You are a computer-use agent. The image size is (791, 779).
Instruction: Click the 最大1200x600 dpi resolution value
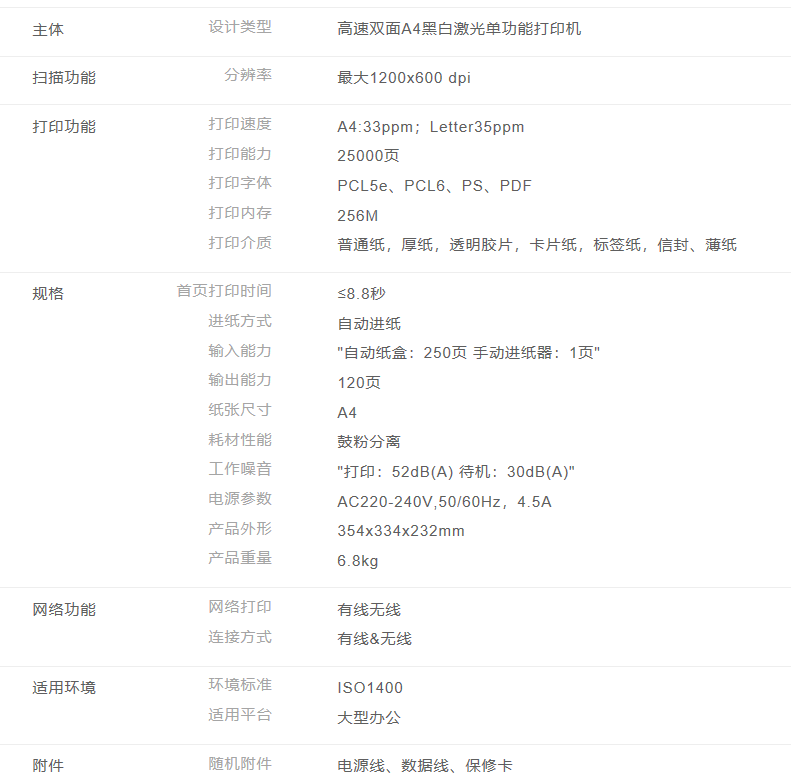click(x=404, y=78)
